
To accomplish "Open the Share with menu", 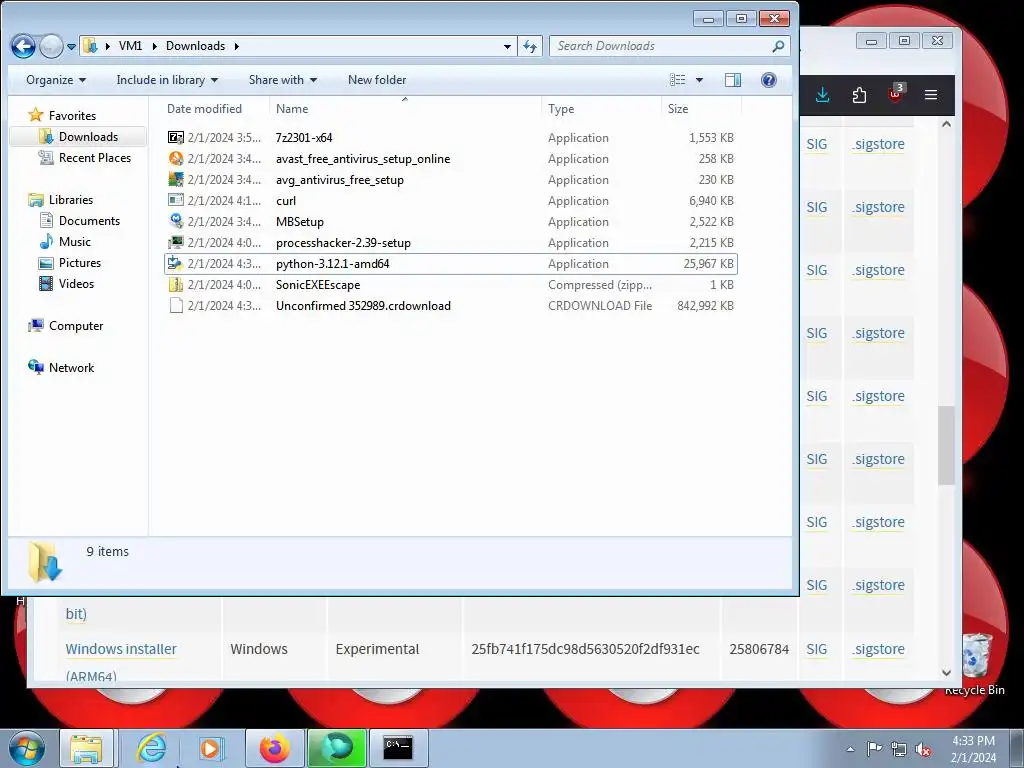I will [x=282, y=80].
